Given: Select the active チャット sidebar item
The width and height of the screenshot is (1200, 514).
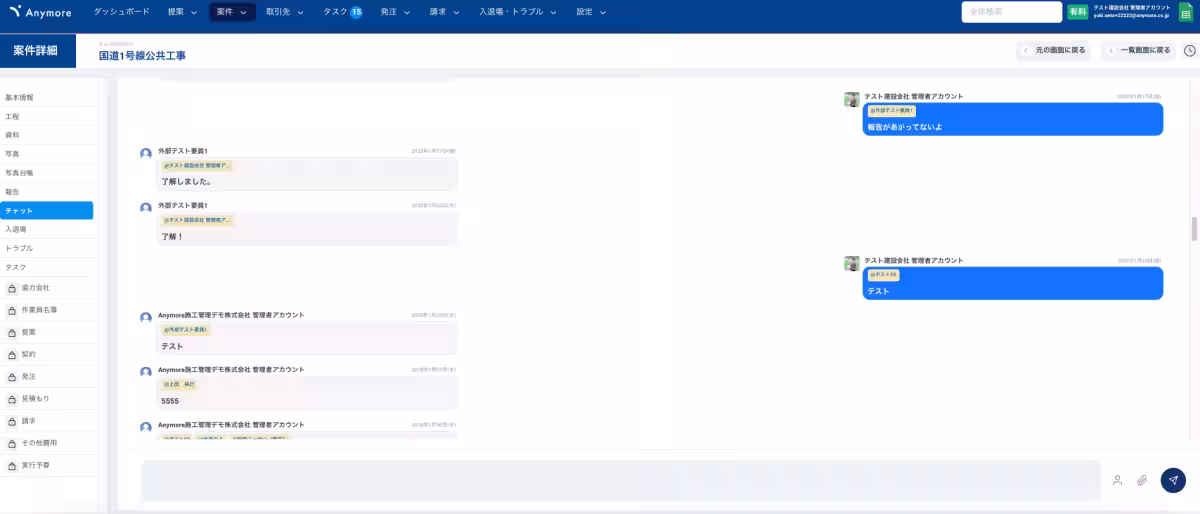Looking at the screenshot, I should click(47, 210).
